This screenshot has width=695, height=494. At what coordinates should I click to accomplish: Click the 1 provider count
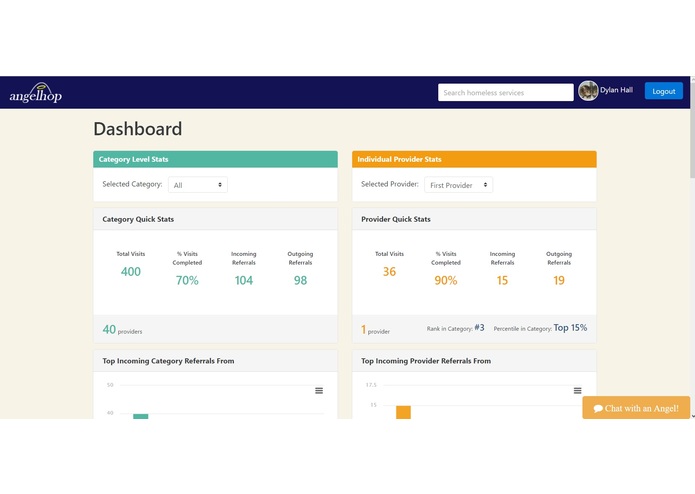(375, 330)
